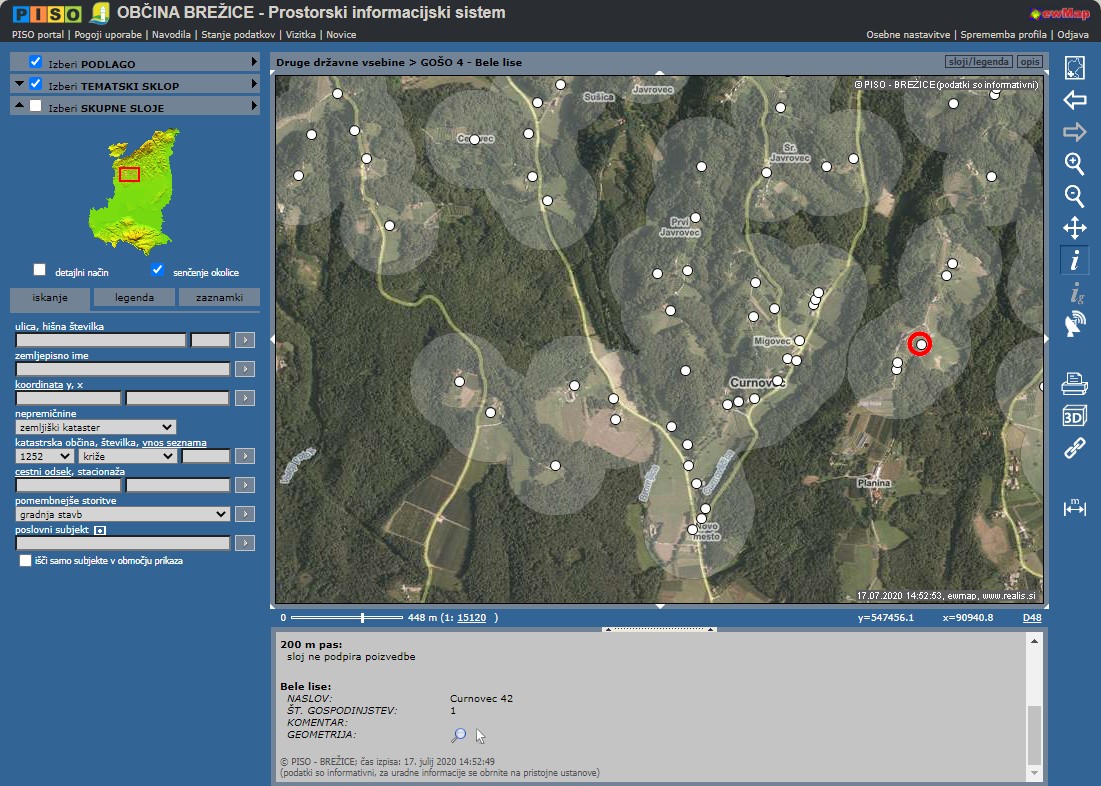This screenshot has width=1101, height=786.
Task: Check the SKUPNE SLOJE checkbox
Action: pyautogui.click(x=36, y=106)
